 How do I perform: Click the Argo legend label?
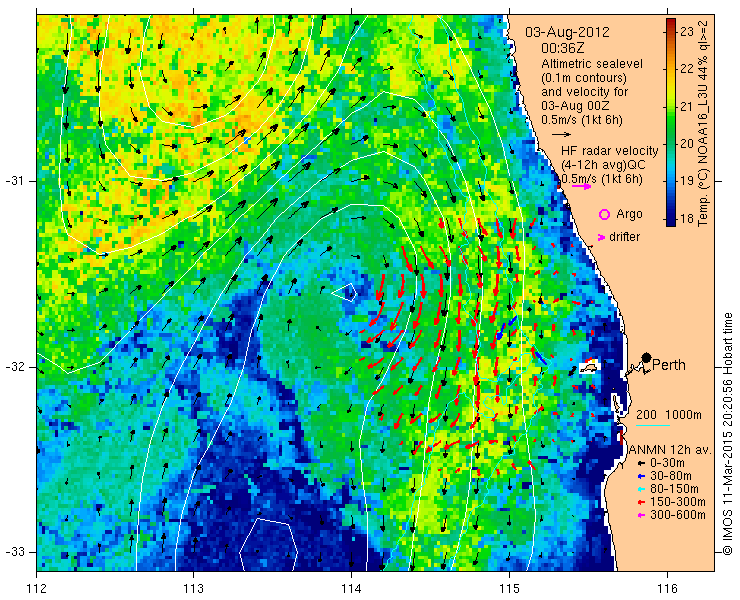click(629, 214)
